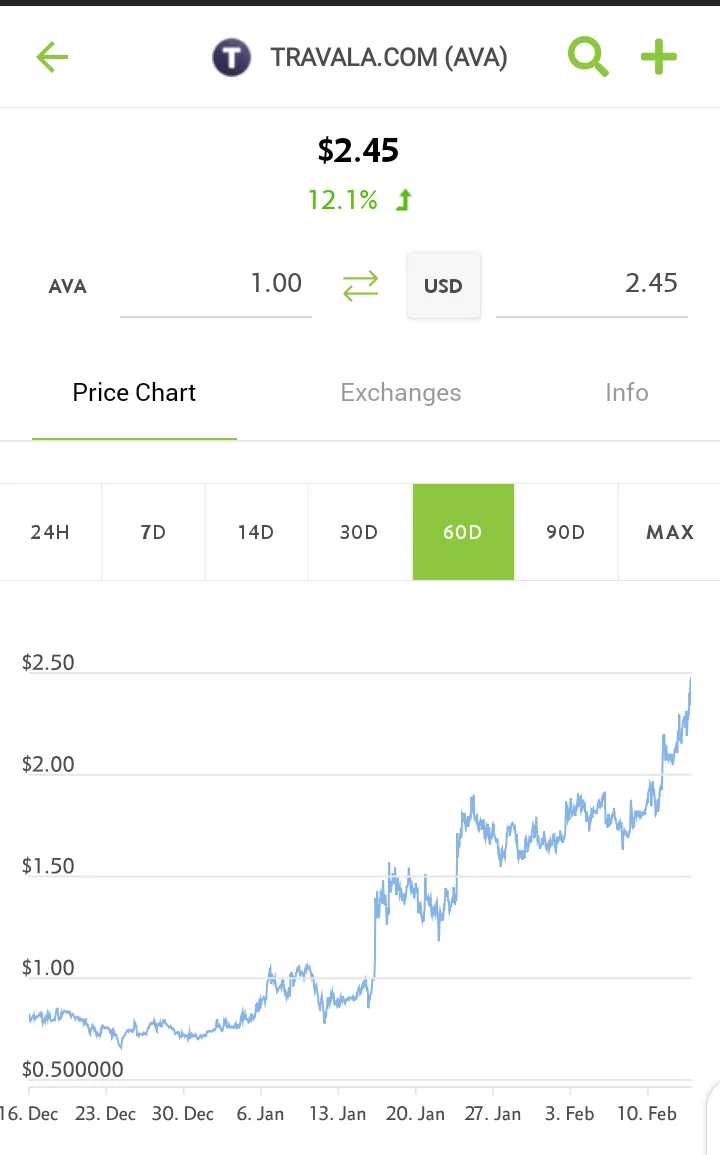The image size is (720, 1155).
Task: Choose the 30D chart range
Action: tap(360, 532)
